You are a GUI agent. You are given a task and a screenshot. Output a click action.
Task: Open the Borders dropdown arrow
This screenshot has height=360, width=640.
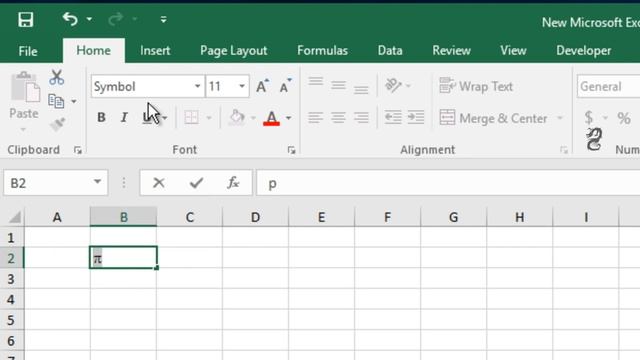tap(209, 118)
